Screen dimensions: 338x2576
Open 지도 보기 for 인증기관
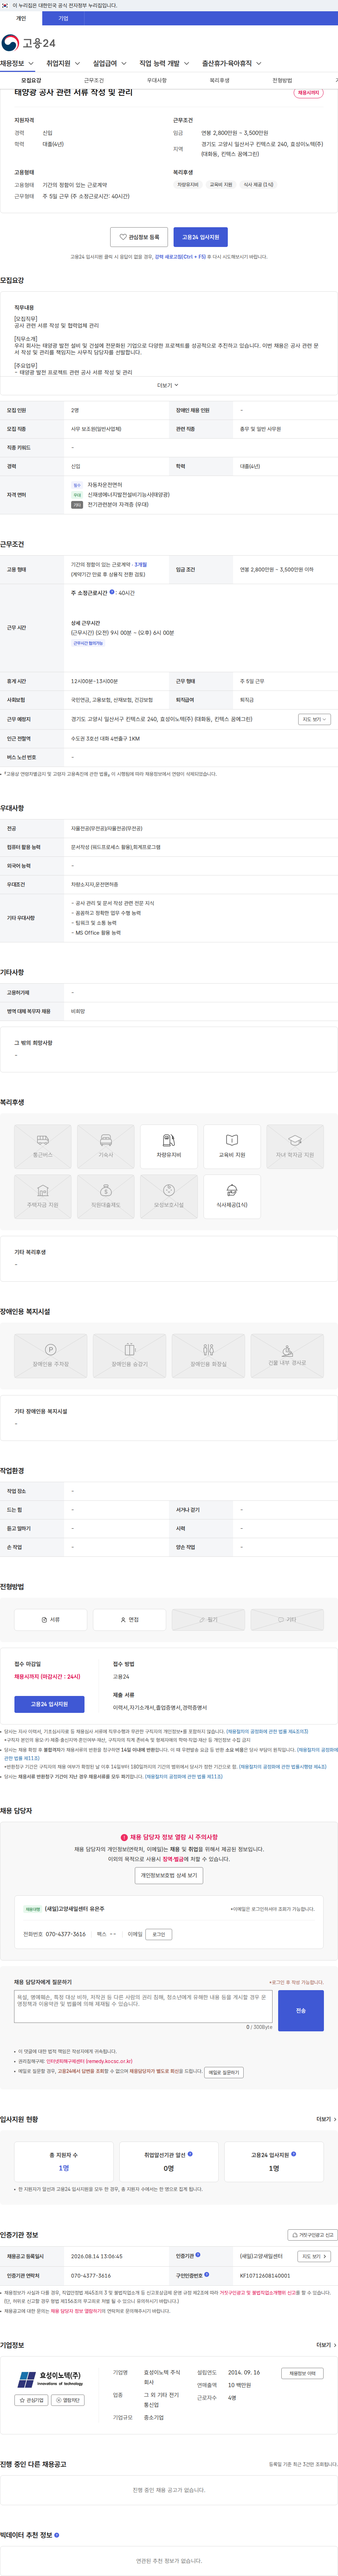pos(314,2256)
